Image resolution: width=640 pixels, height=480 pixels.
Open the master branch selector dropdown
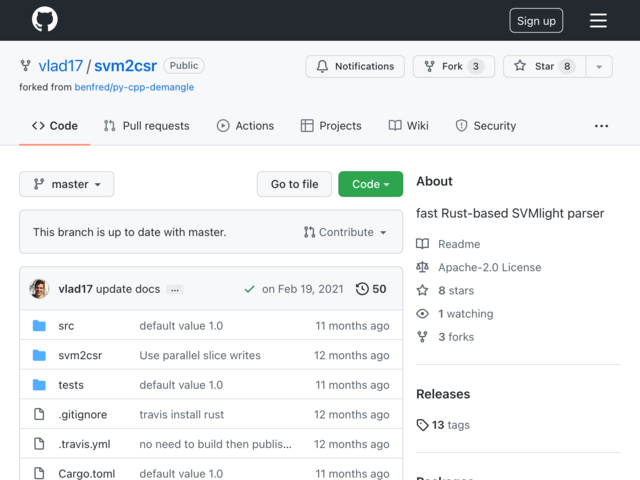point(67,184)
